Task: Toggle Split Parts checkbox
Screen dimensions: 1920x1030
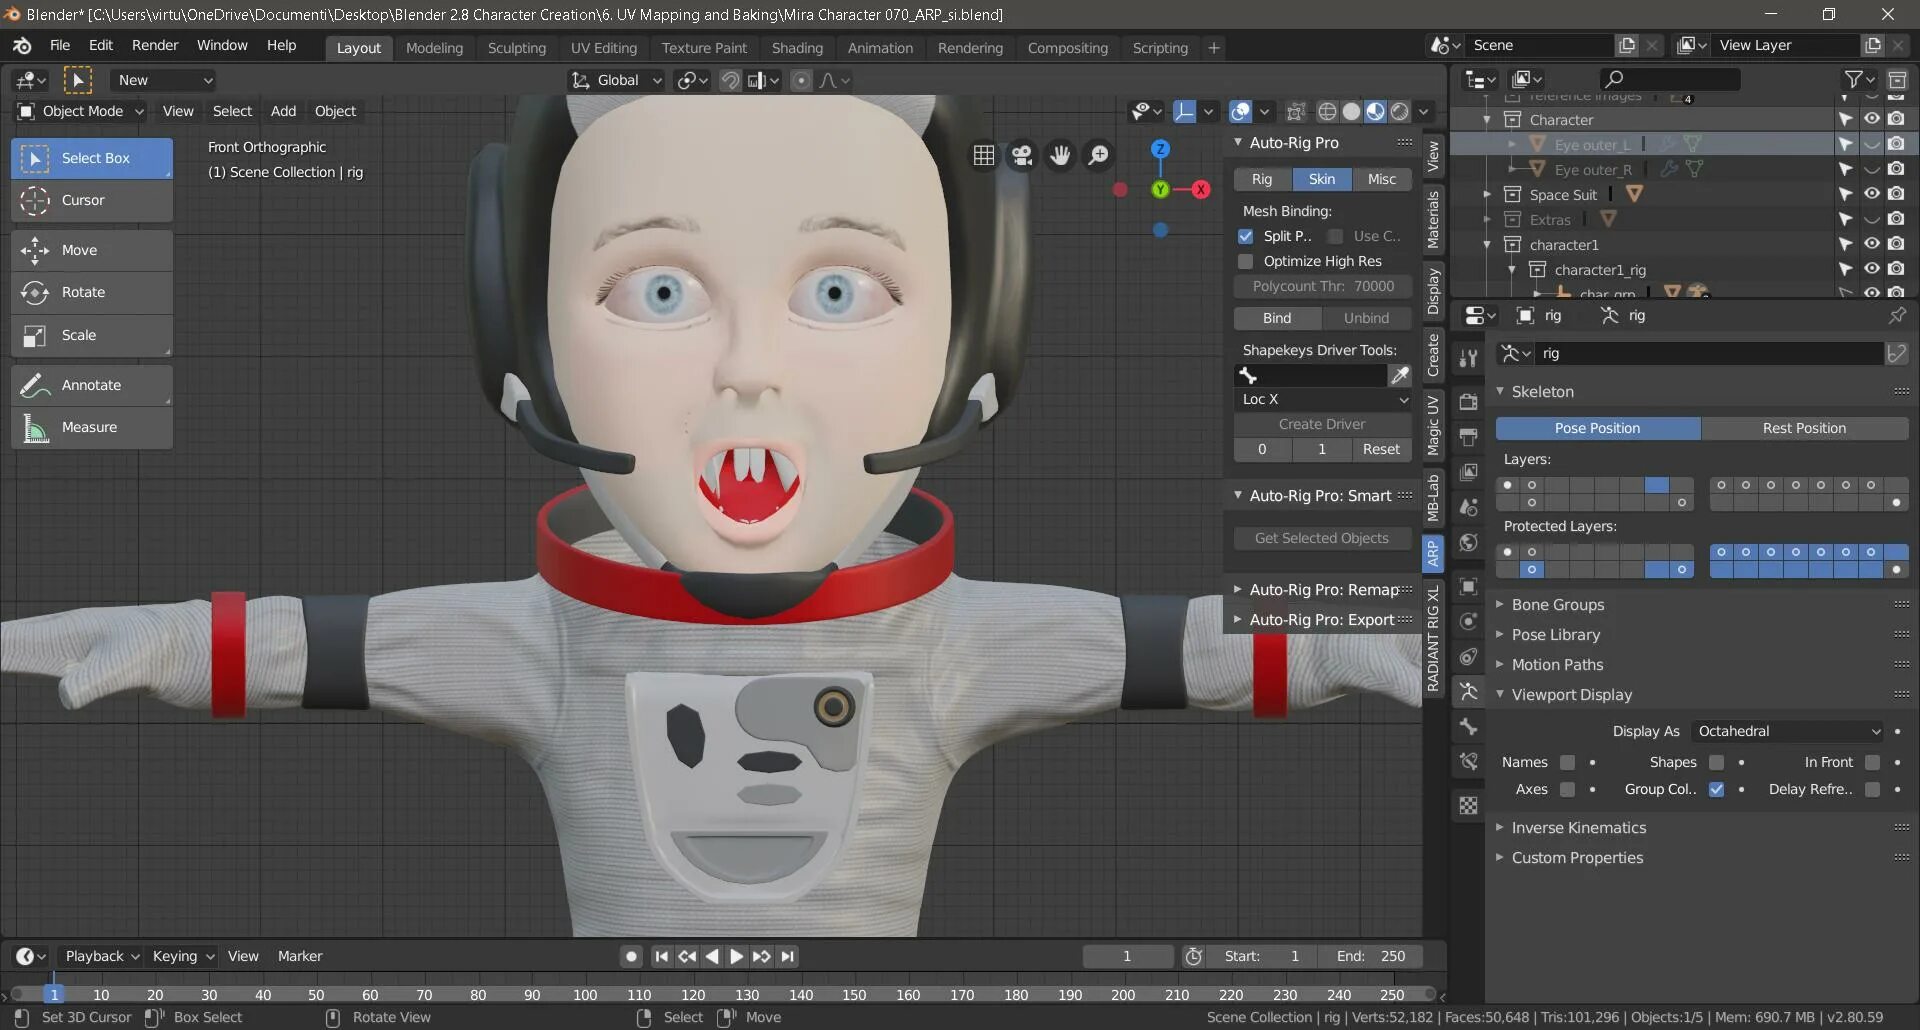Action: (1246, 236)
